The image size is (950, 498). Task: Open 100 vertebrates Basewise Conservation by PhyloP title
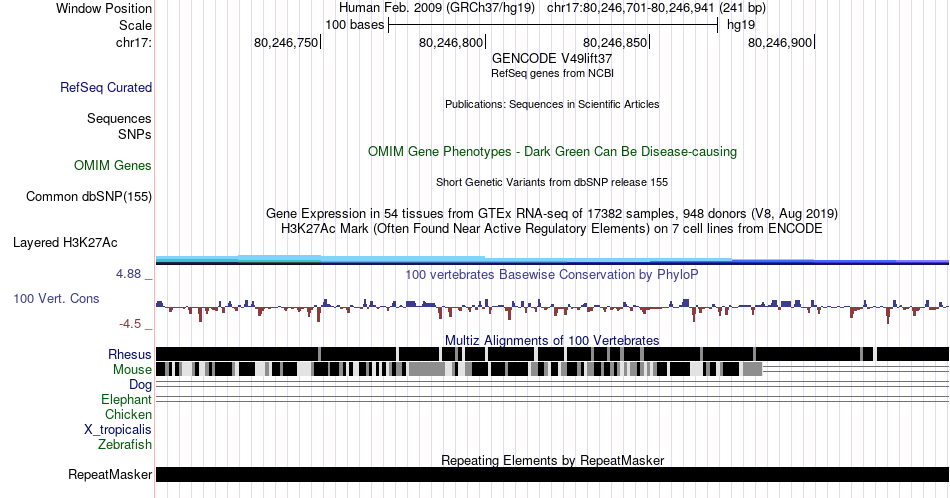tap(552, 274)
